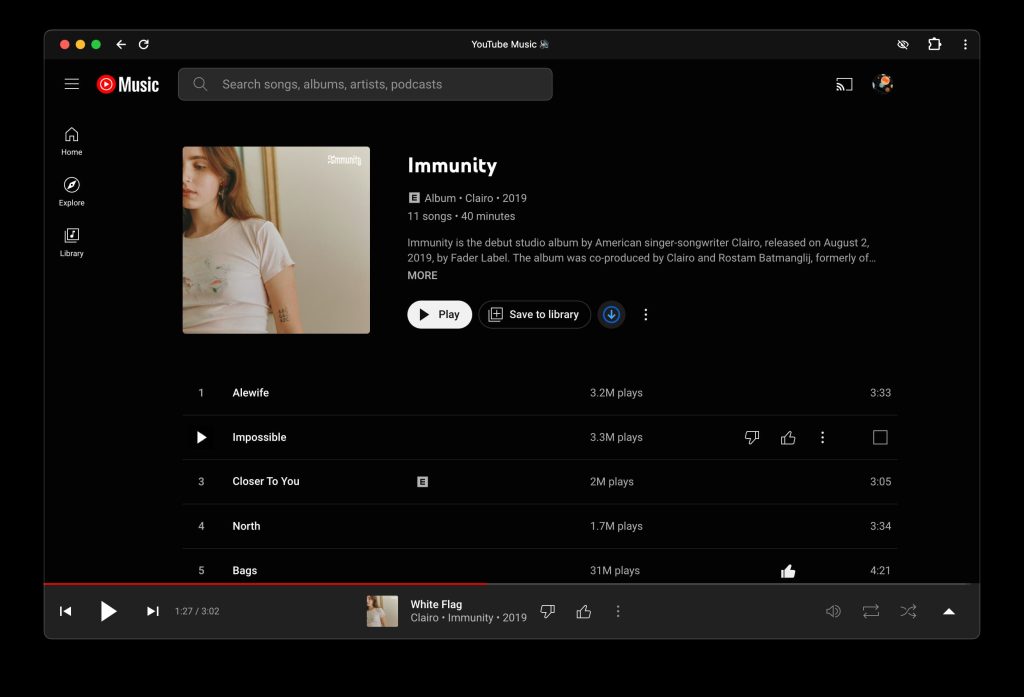Open Library in the sidebar
This screenshot has height=697, width=1024.
click(x=72, y=242)
